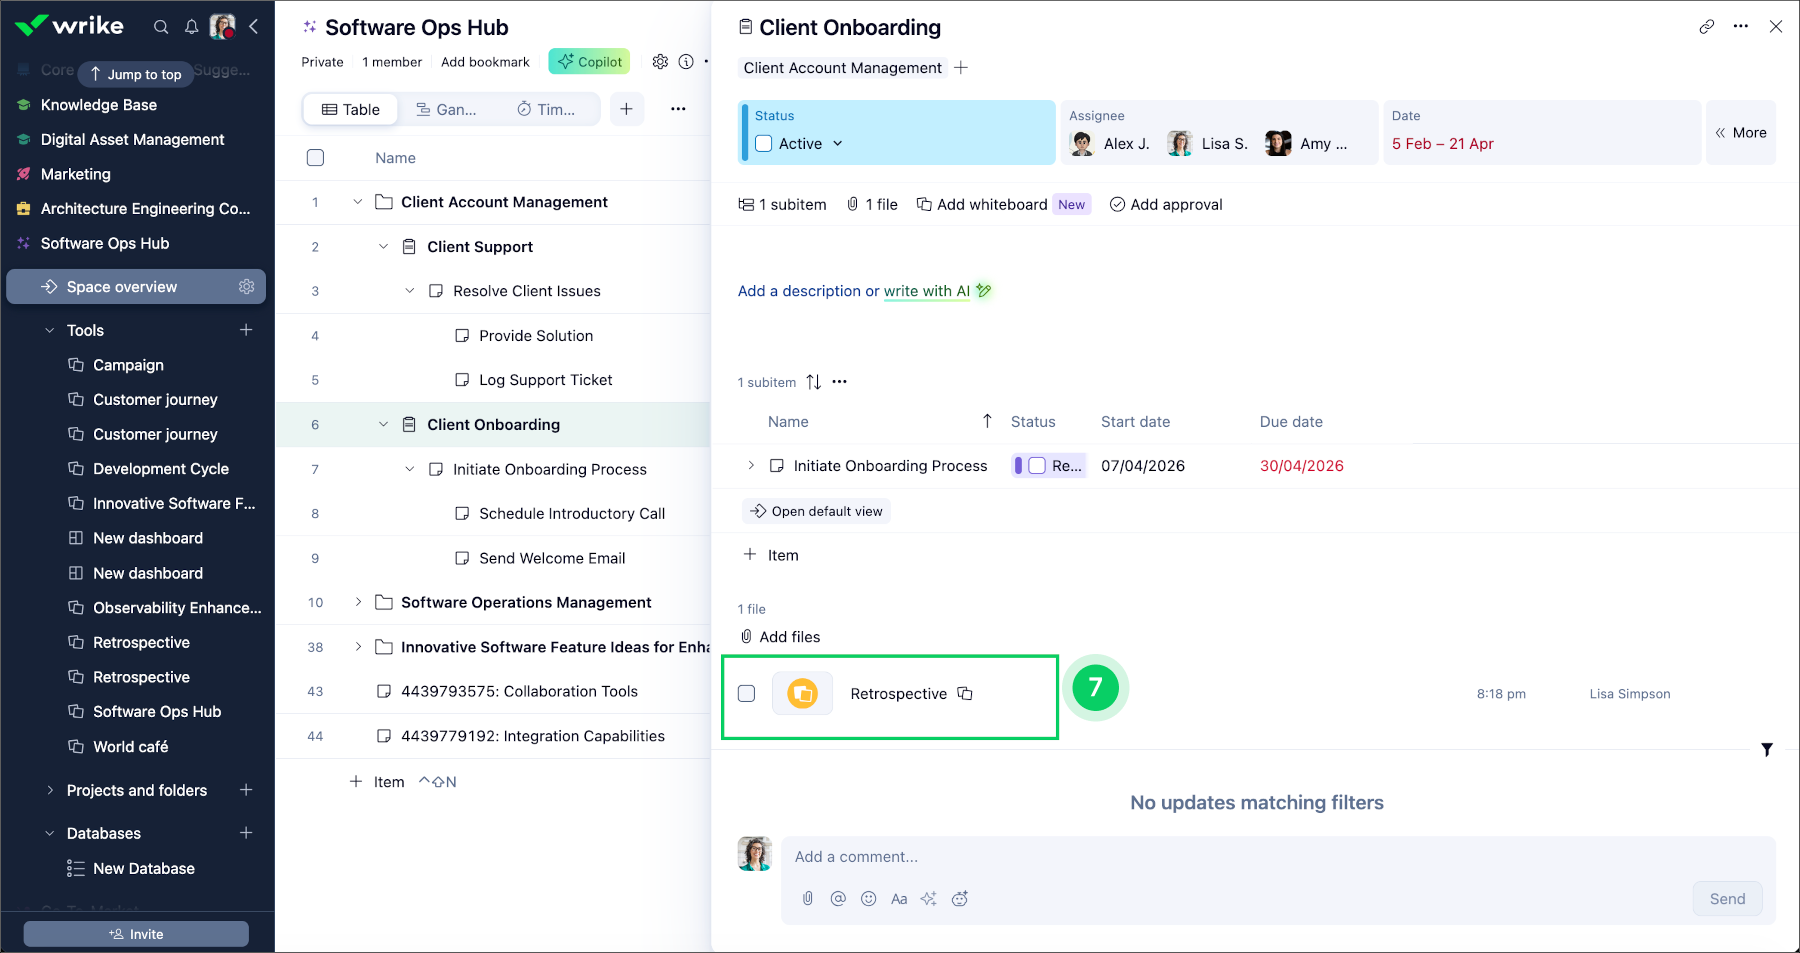Collapse the Tools section in sidebar
This screenshot has height=953, width=1800.
(50, 330)
